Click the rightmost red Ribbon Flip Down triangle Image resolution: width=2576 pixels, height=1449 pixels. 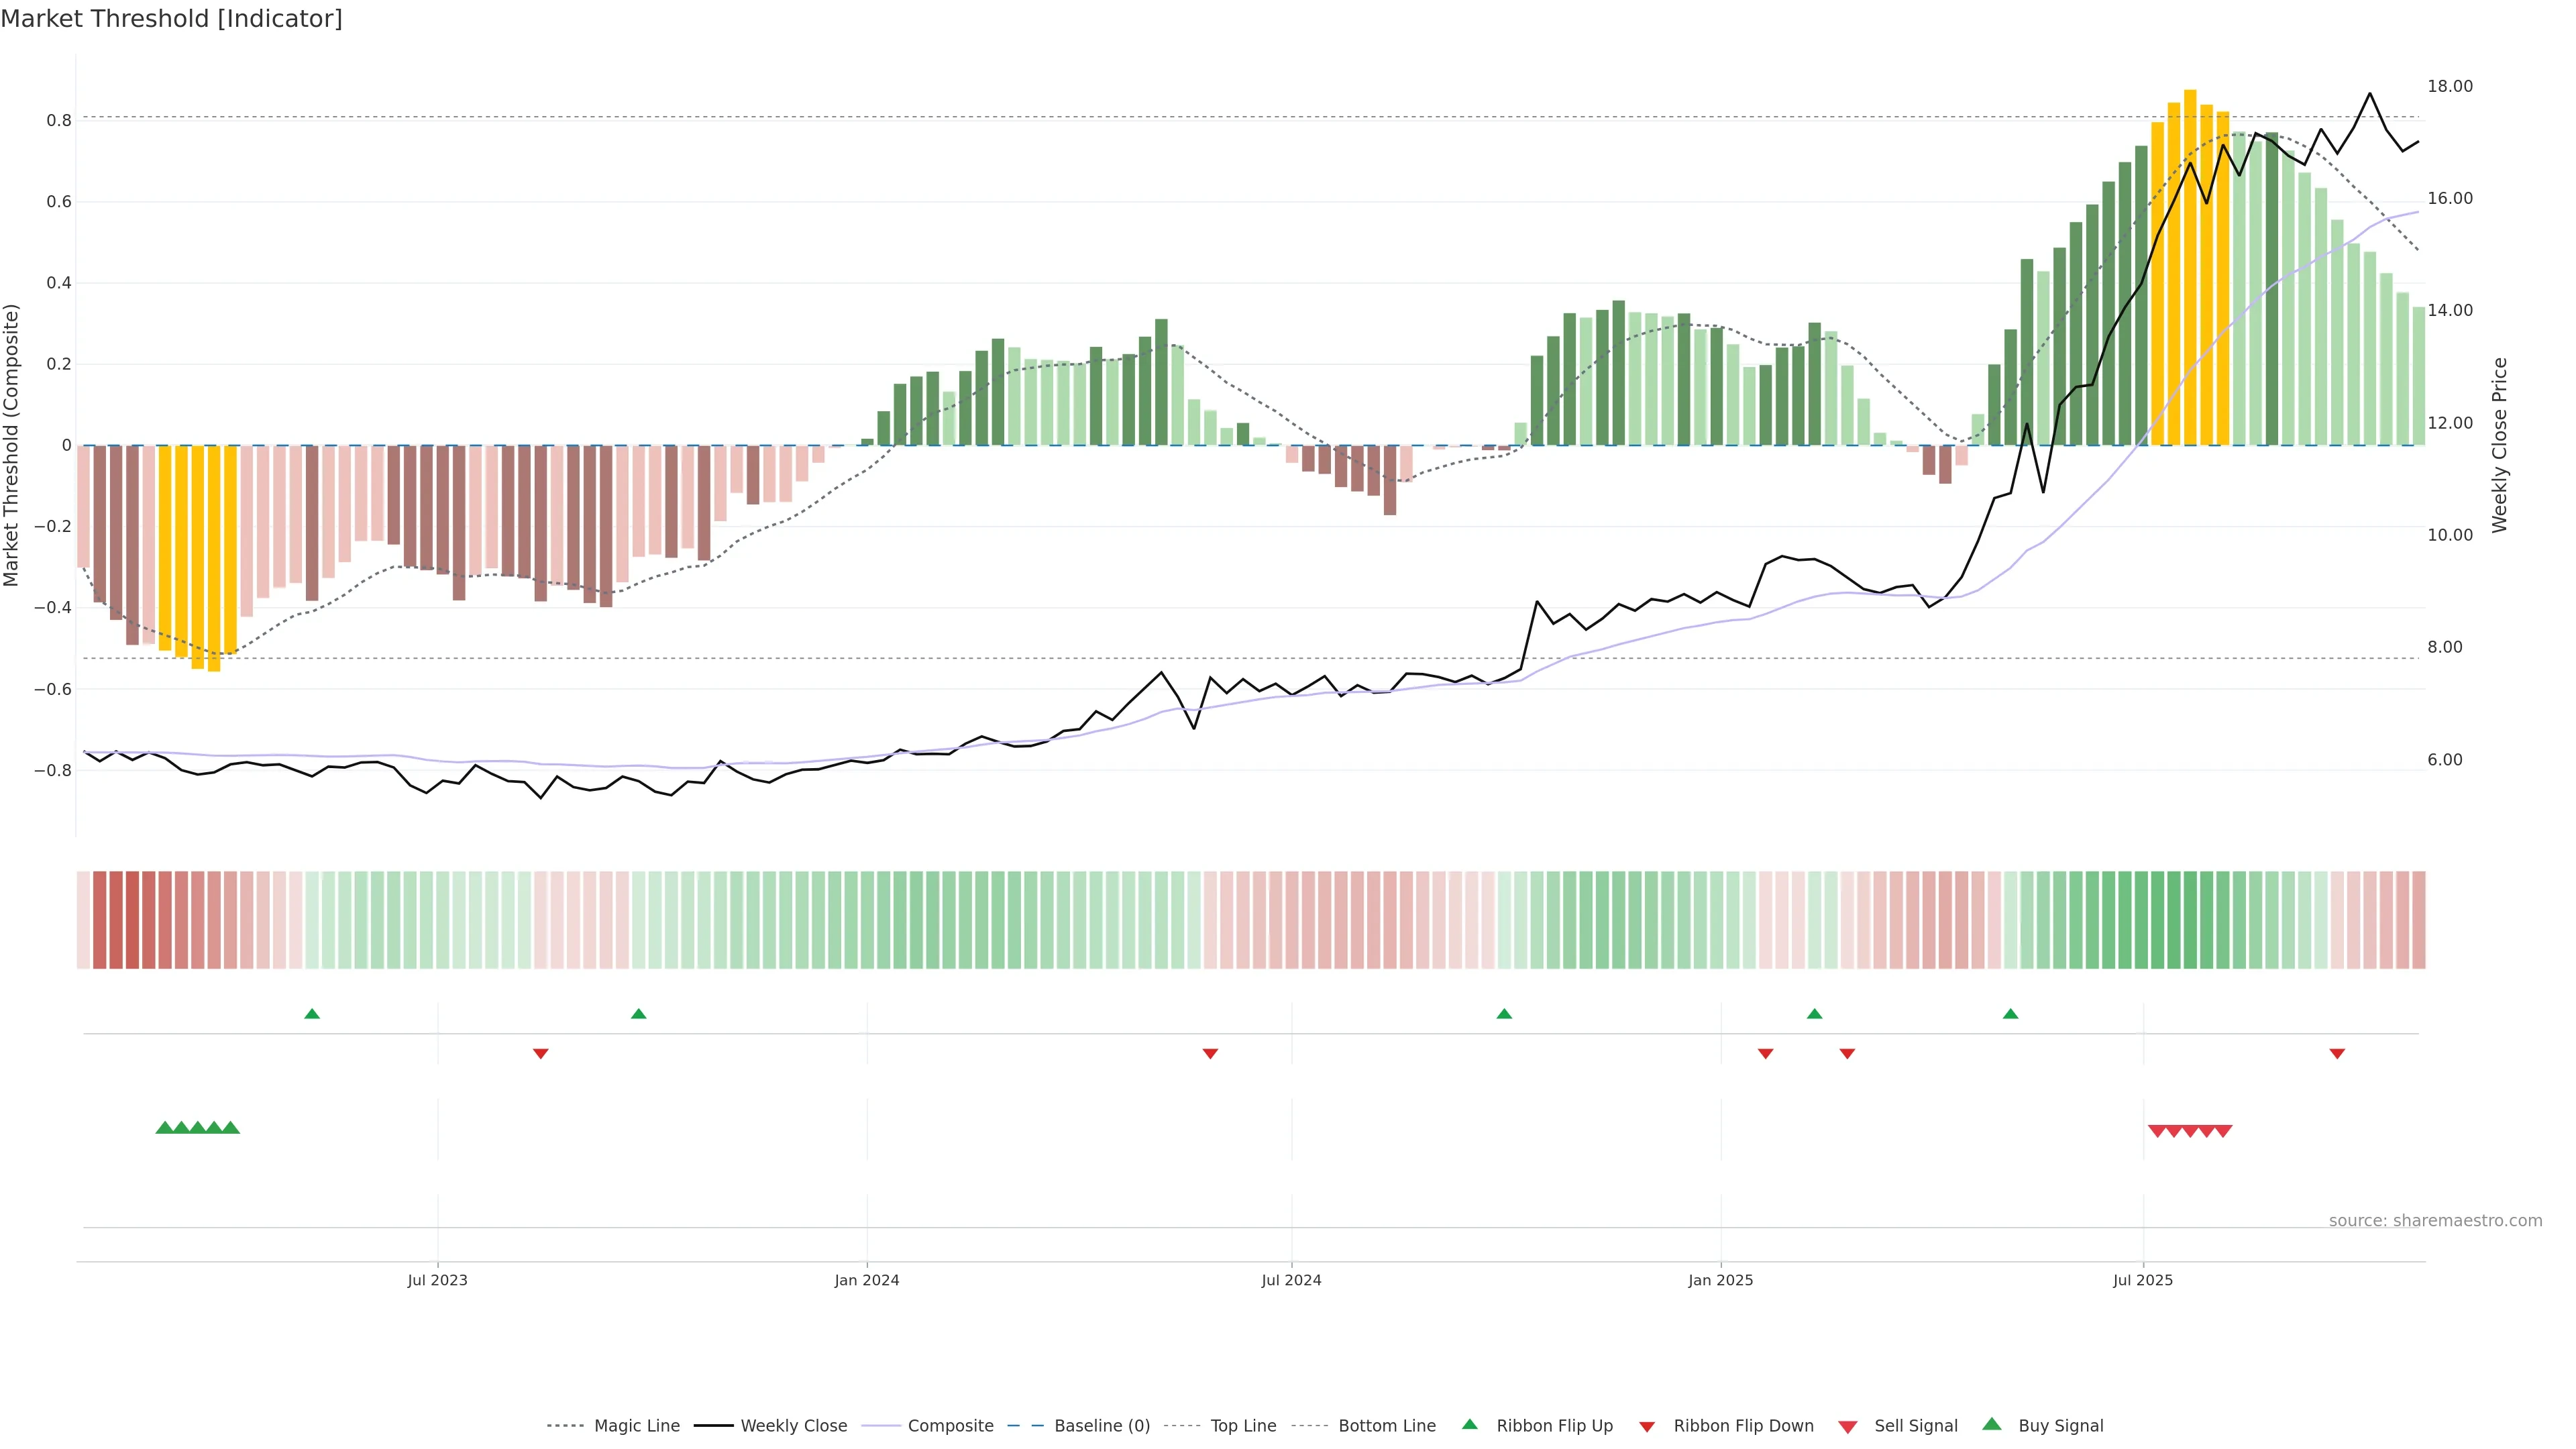tap(2337, 1053)
